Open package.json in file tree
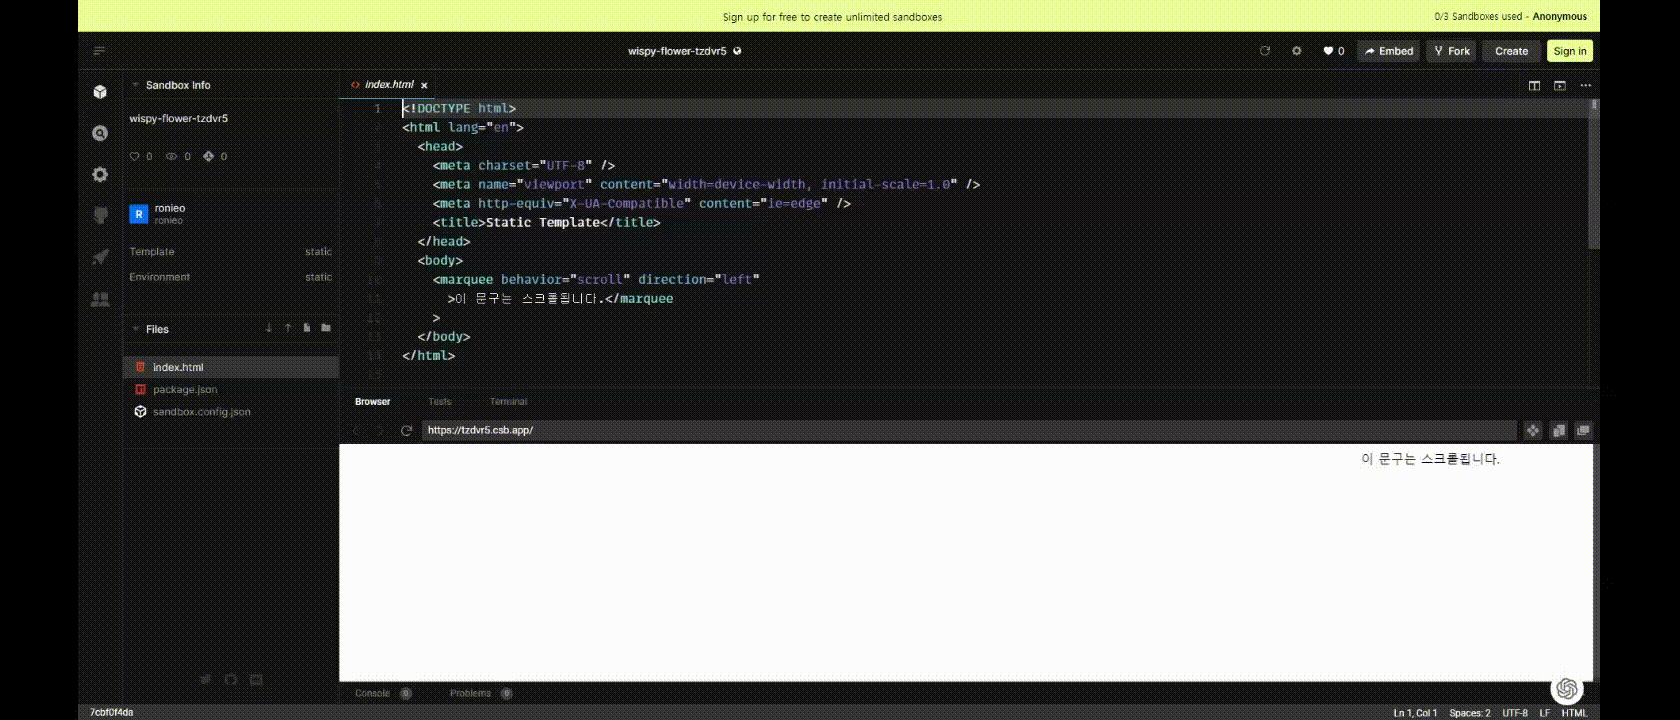Screen dimensions: 1680x720 [x=231, y=389]
